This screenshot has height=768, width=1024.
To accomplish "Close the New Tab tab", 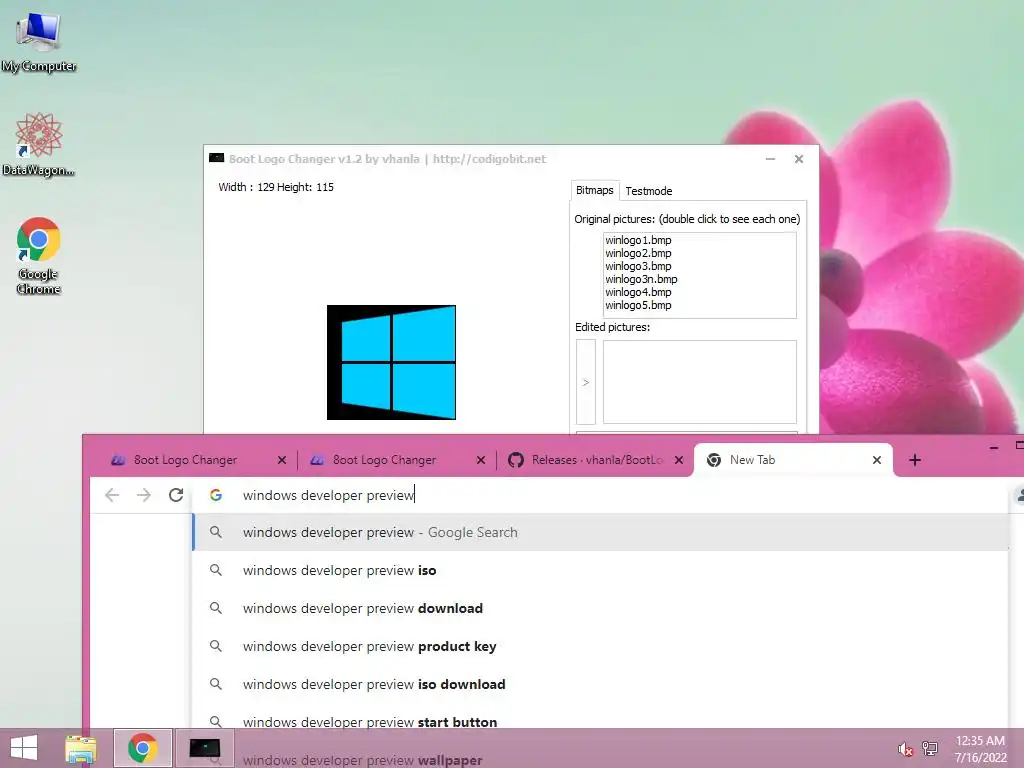I will (x=877, y=460).
